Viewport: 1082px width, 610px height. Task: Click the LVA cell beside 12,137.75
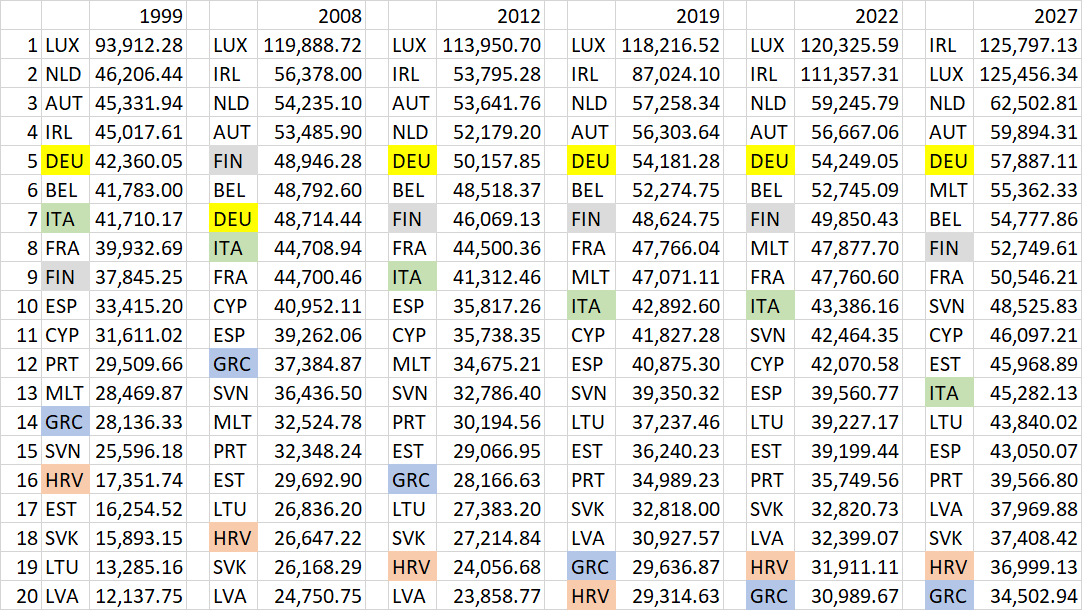point(66,596)
